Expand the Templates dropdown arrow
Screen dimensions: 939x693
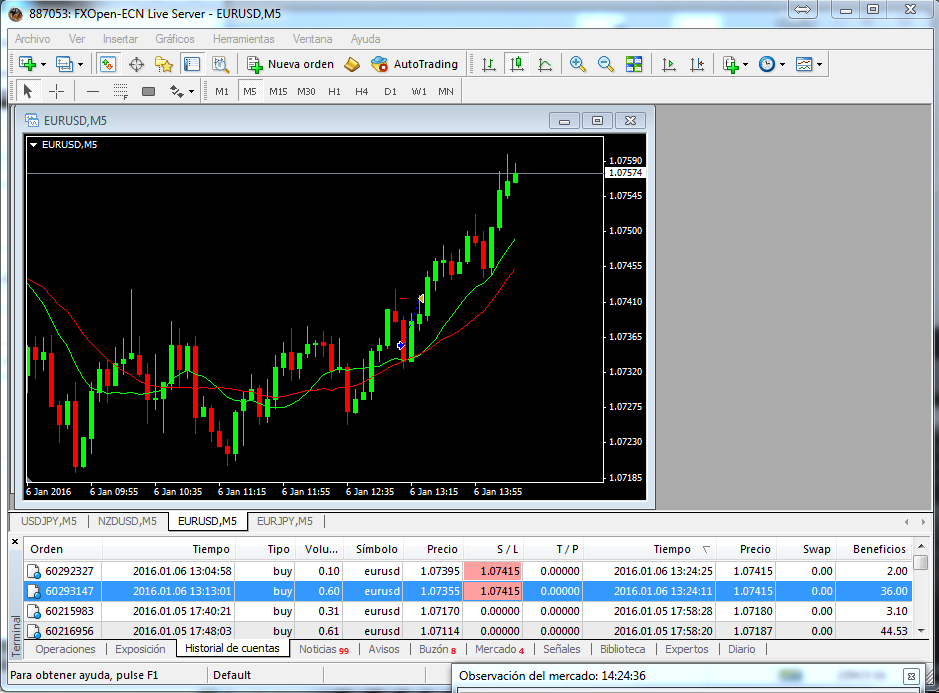819,65
